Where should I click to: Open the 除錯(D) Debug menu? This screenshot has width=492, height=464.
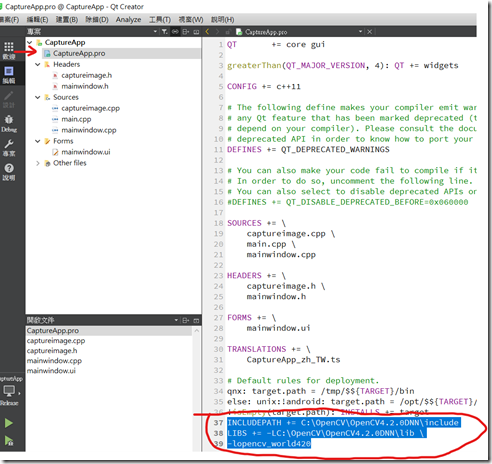97,20
